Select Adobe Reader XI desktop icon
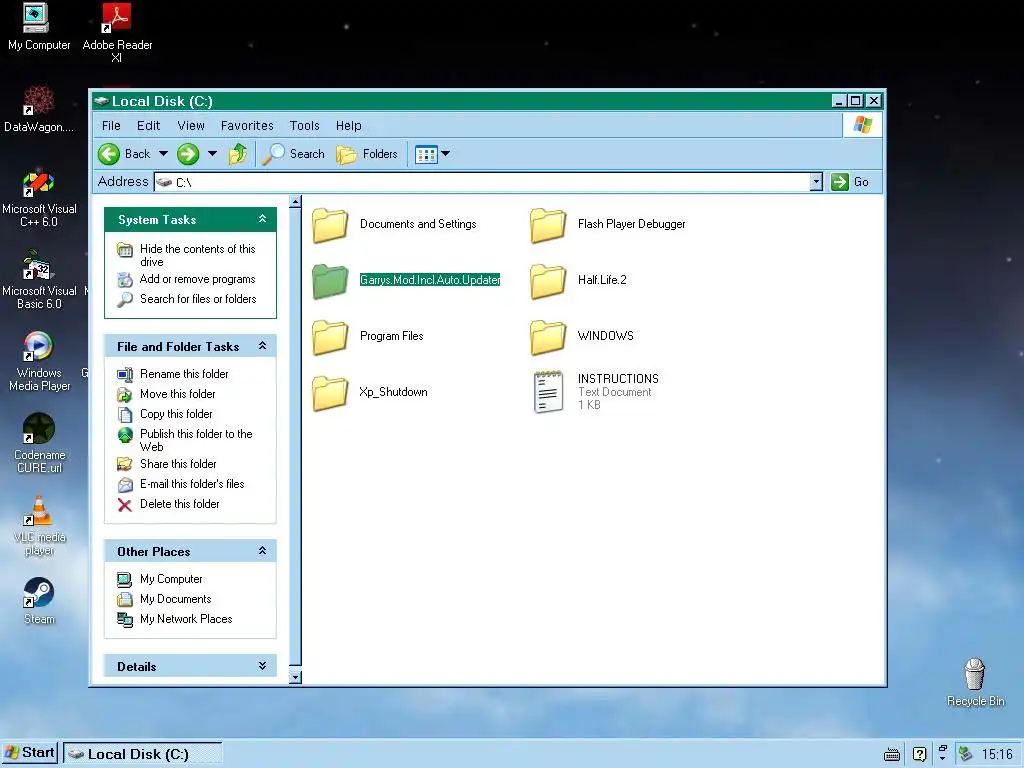 click(x=118, y=33)
